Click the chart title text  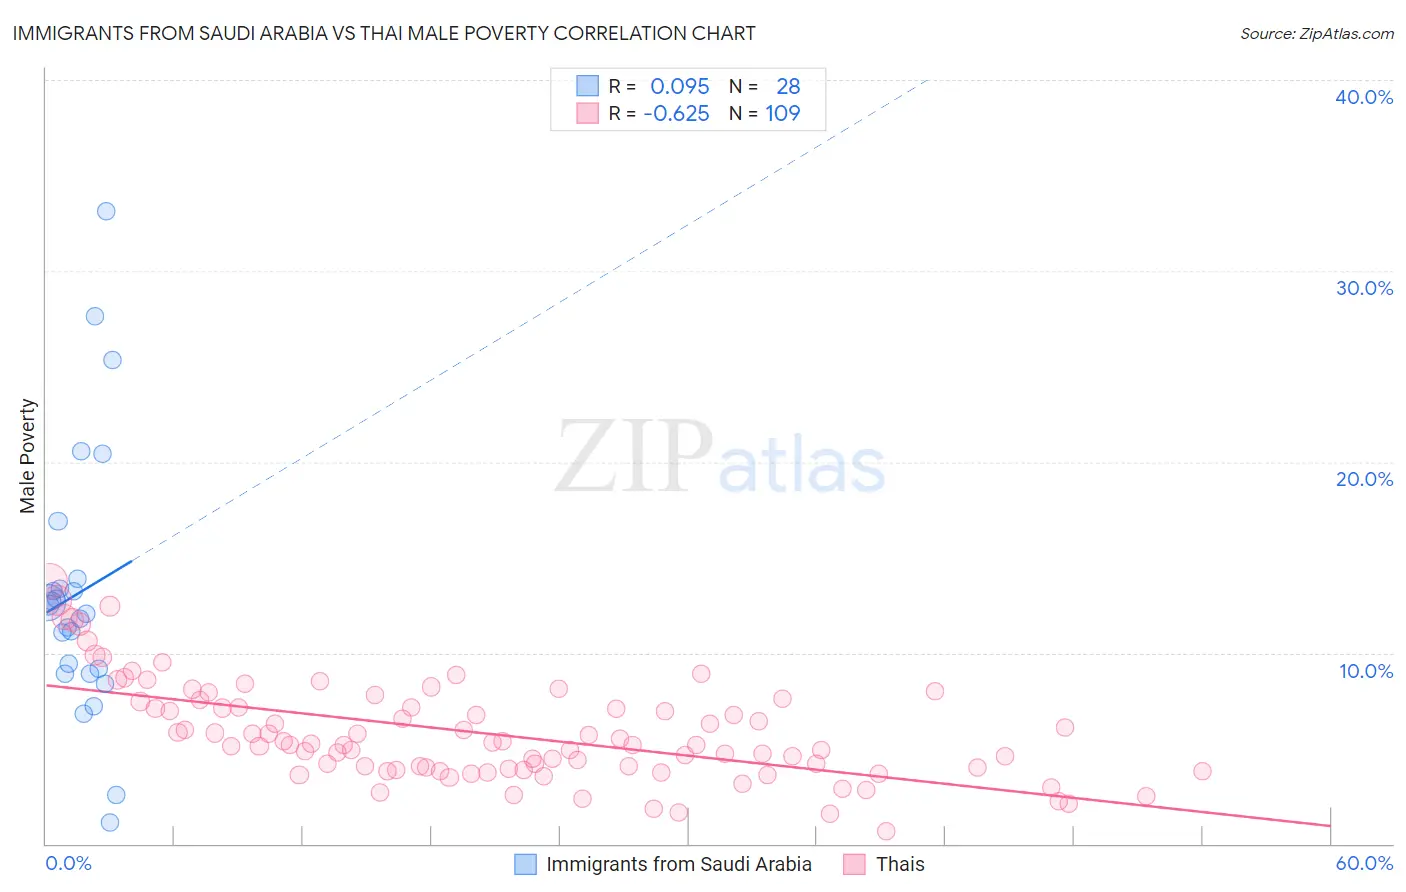click(384, 33)
